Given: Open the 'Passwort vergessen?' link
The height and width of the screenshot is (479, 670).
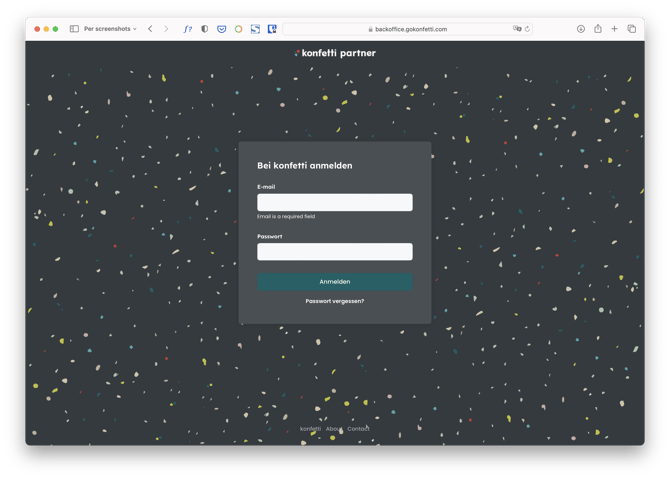Looking at the screenshot, I should (334, 300).
